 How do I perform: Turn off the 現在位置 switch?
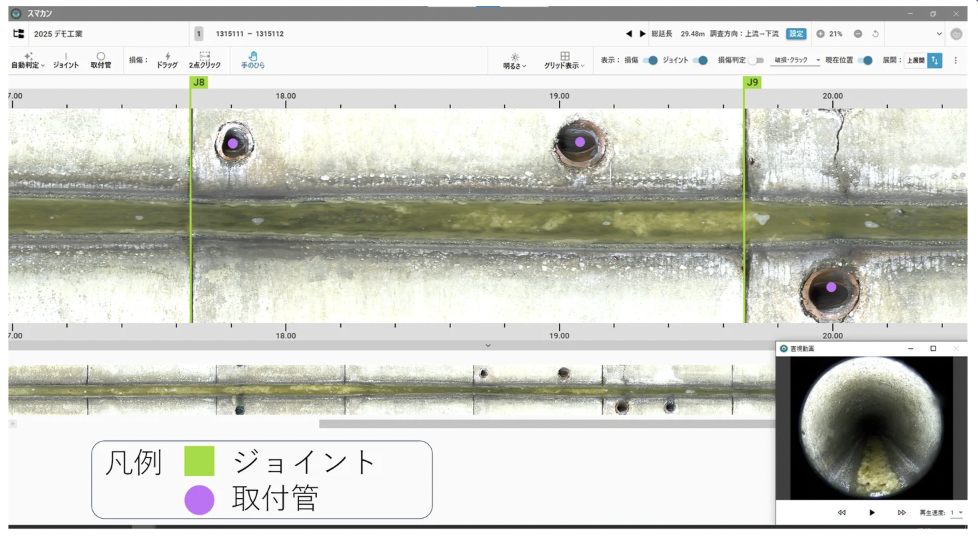click(x=866, y=61)
